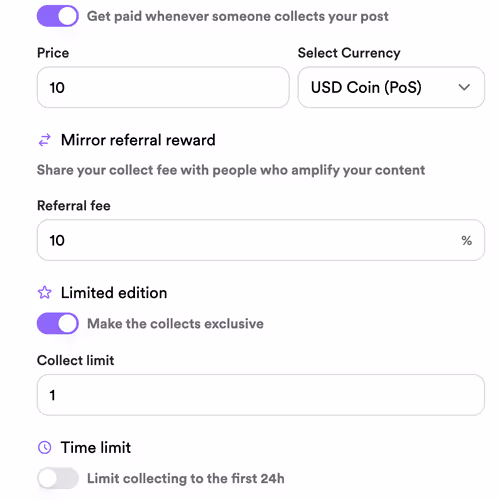Turn off the get paid on collect toggle

[x=58, y=16]
